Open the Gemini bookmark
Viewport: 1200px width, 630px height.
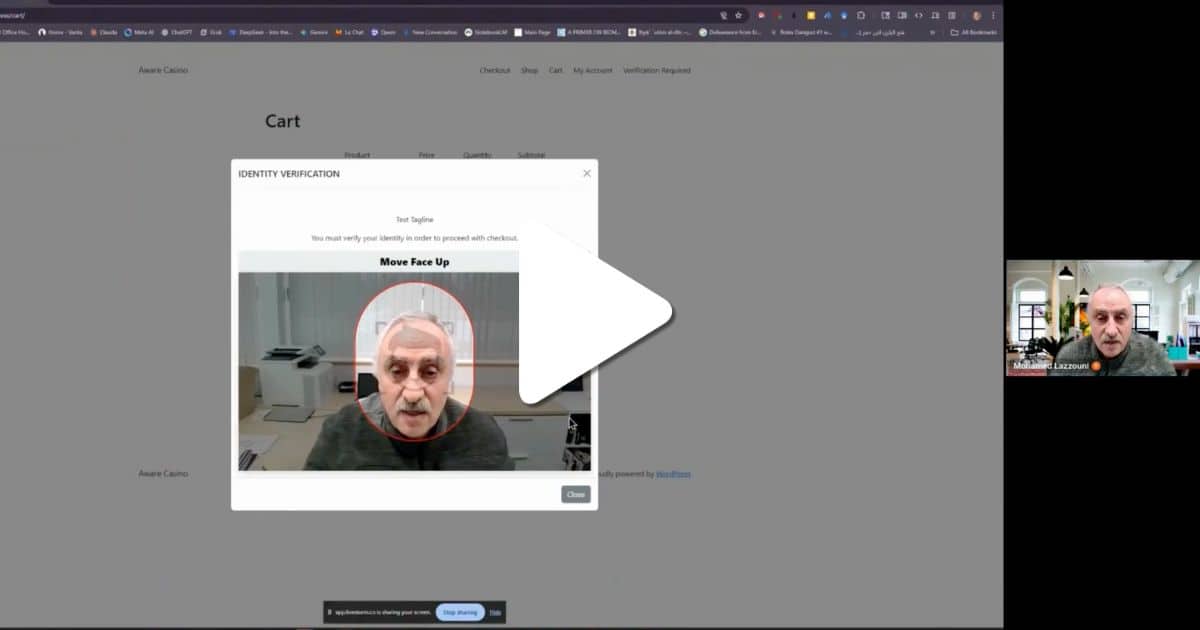click(314, 32)
